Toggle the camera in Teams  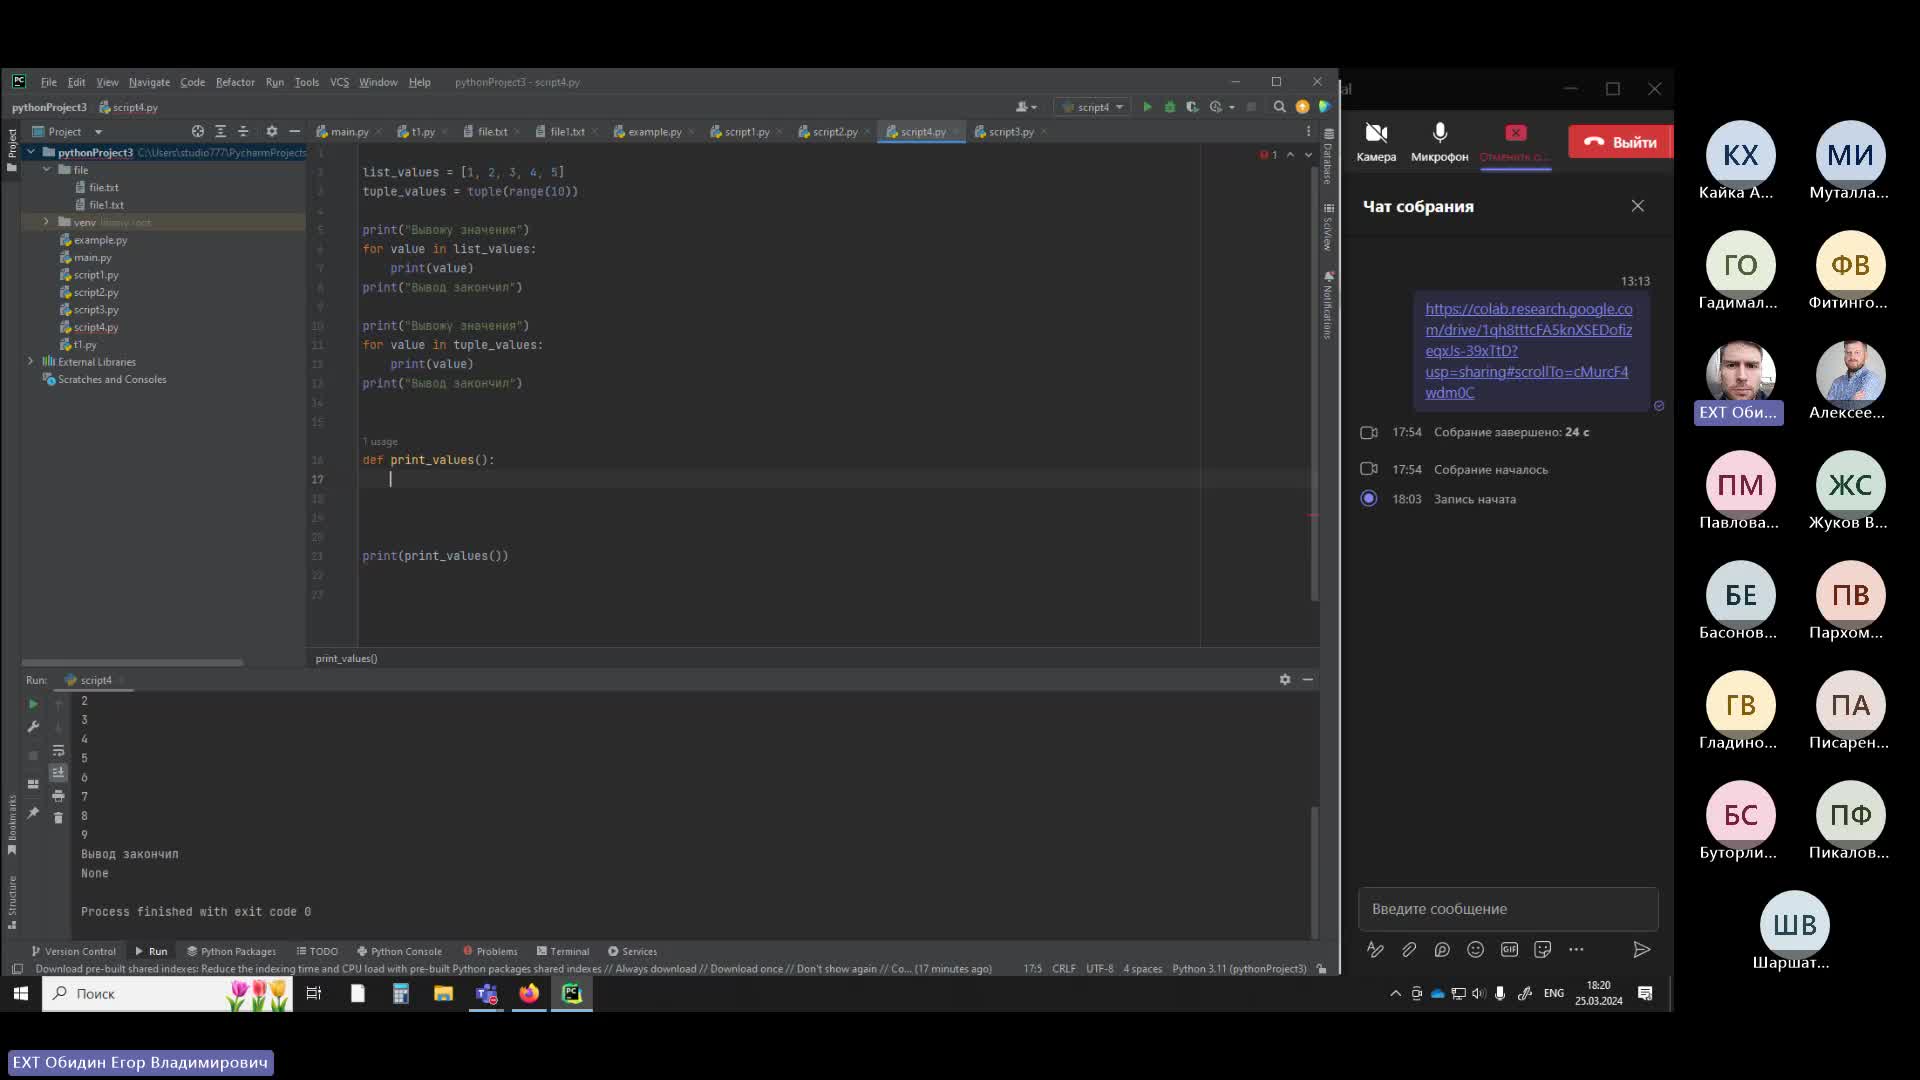click(1376, 141)
